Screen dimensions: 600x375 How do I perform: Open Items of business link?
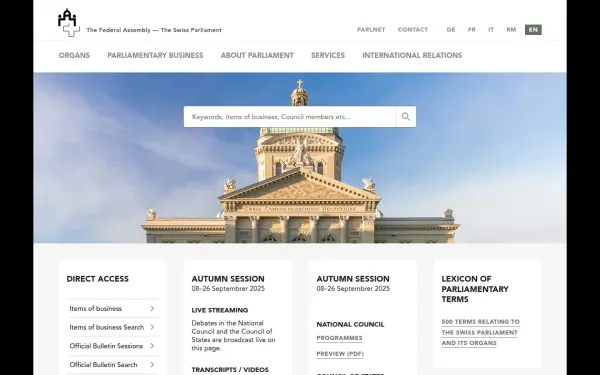click(96, 308)
